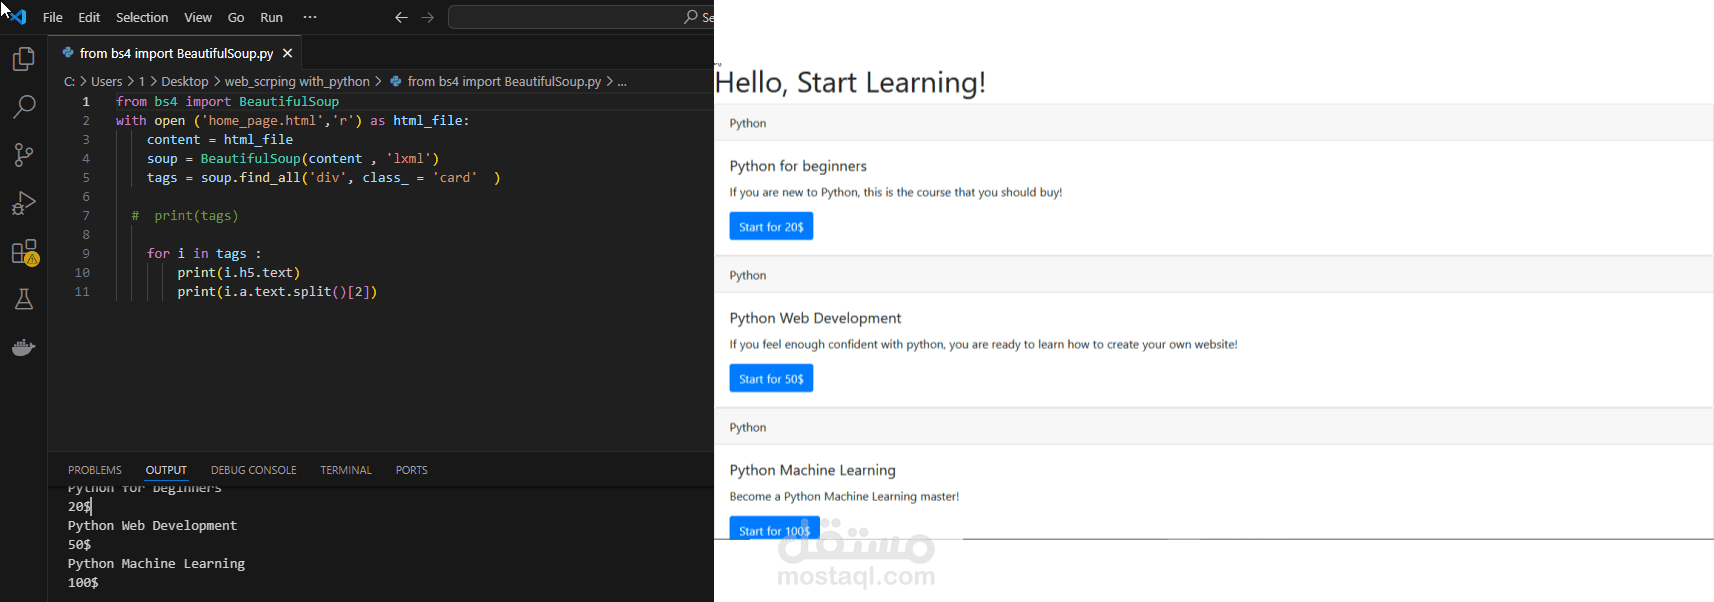Click the print(i.h5.text) code line
This screenshot has width=1714, height=602.
(x=239, y=272)
